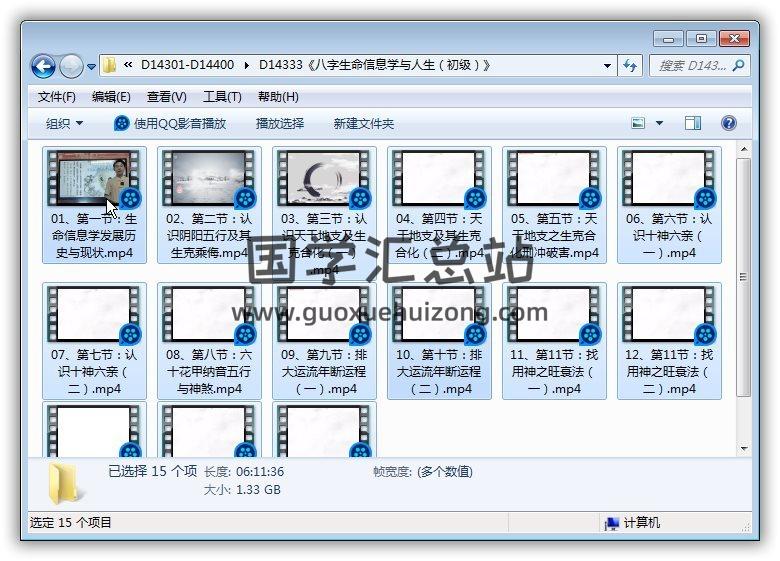The height and width of the screenshot is (561, 780).
Task: Click the refresh icon beside address bar
Action: pos(630,66)
